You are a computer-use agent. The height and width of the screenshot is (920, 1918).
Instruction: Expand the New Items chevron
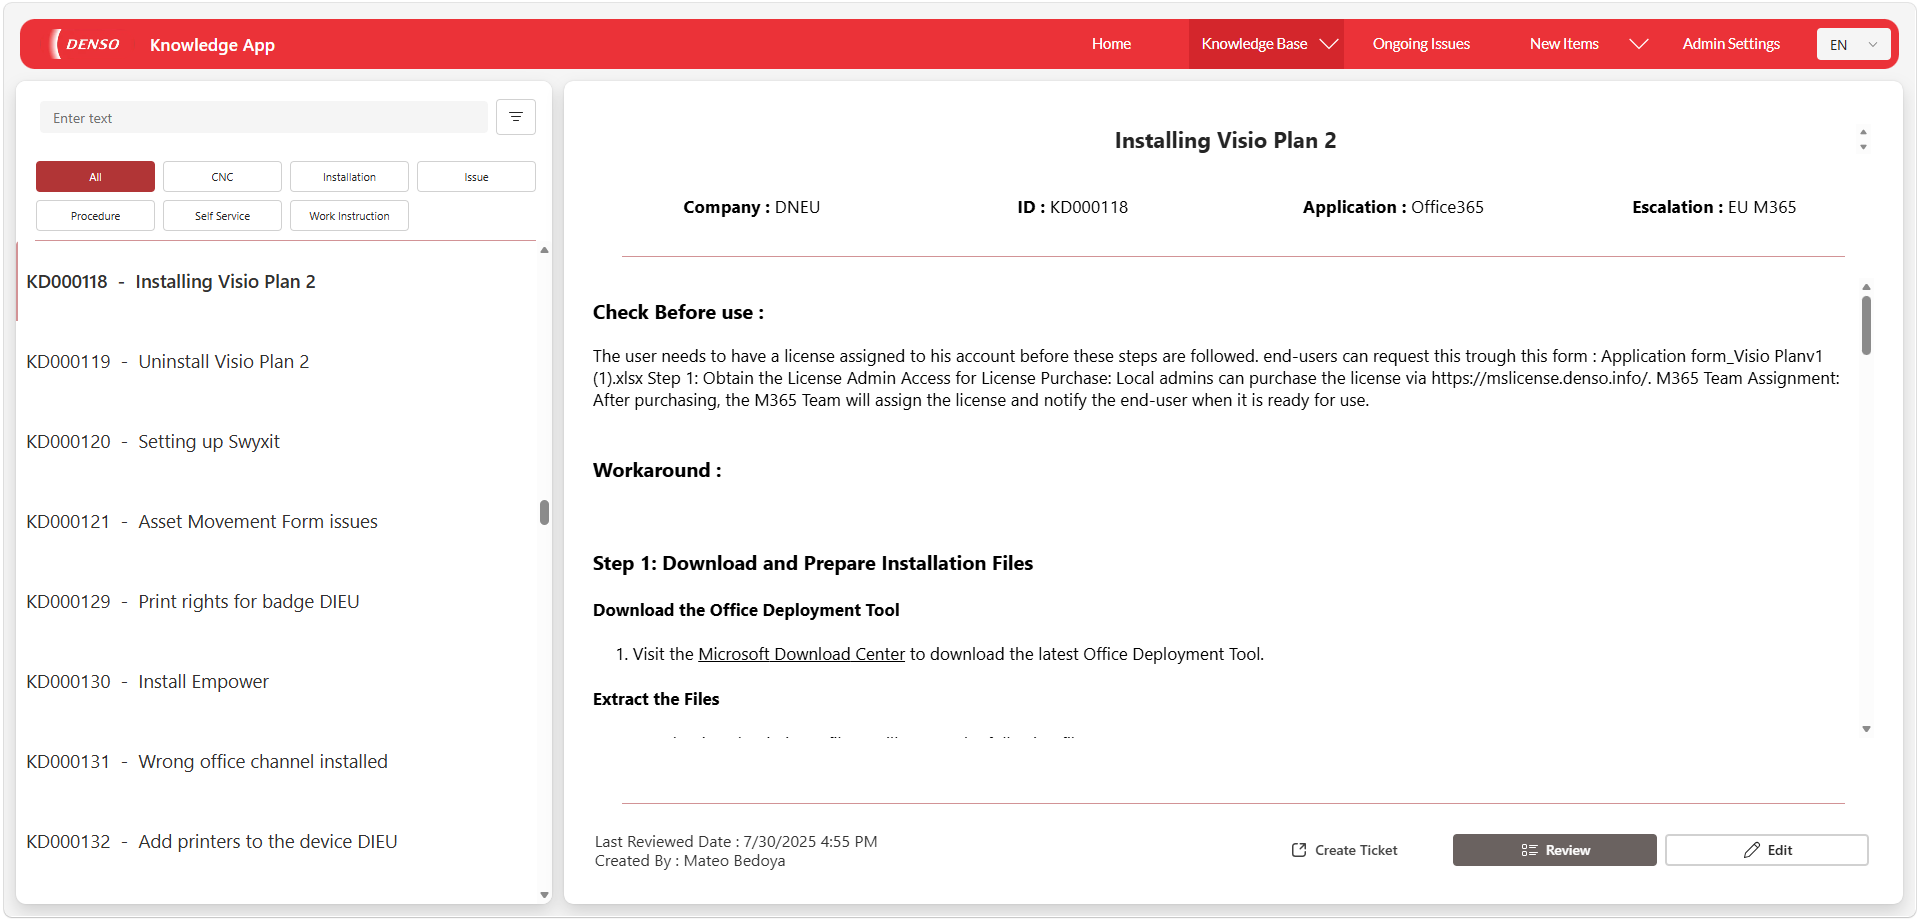click(x=1638, y=44)
